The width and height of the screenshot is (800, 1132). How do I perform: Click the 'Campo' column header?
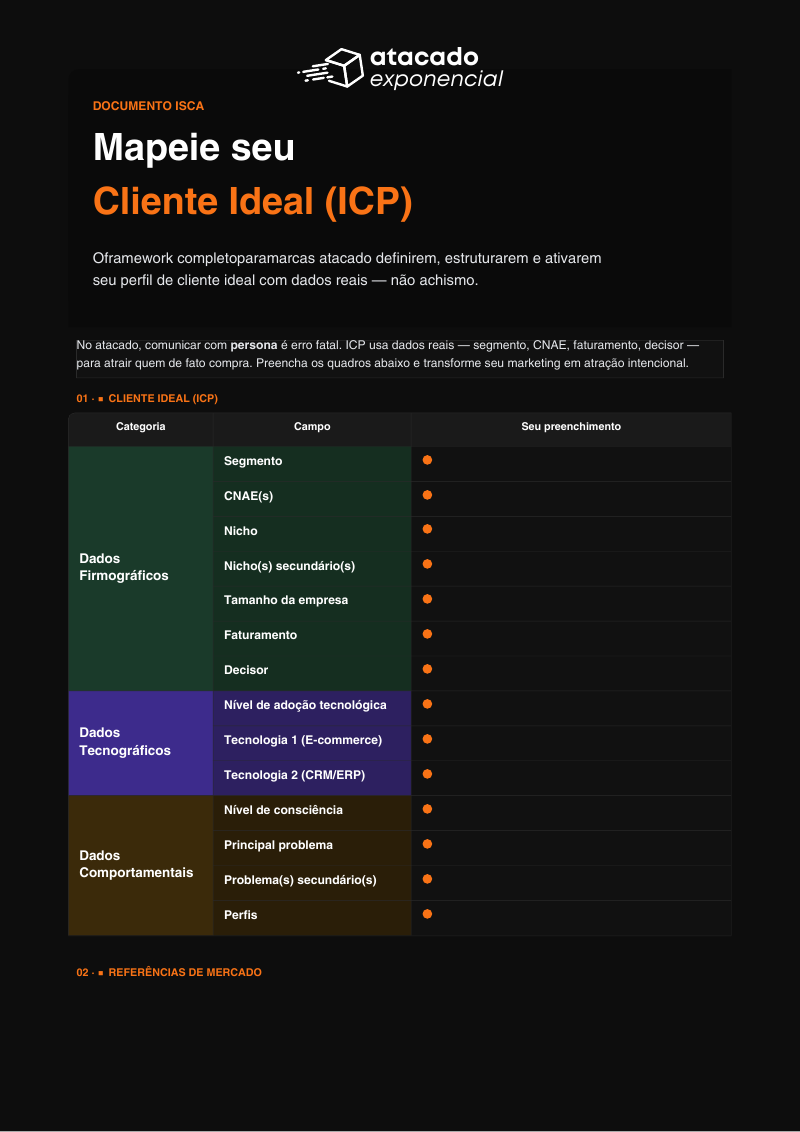tap(312, 427)
